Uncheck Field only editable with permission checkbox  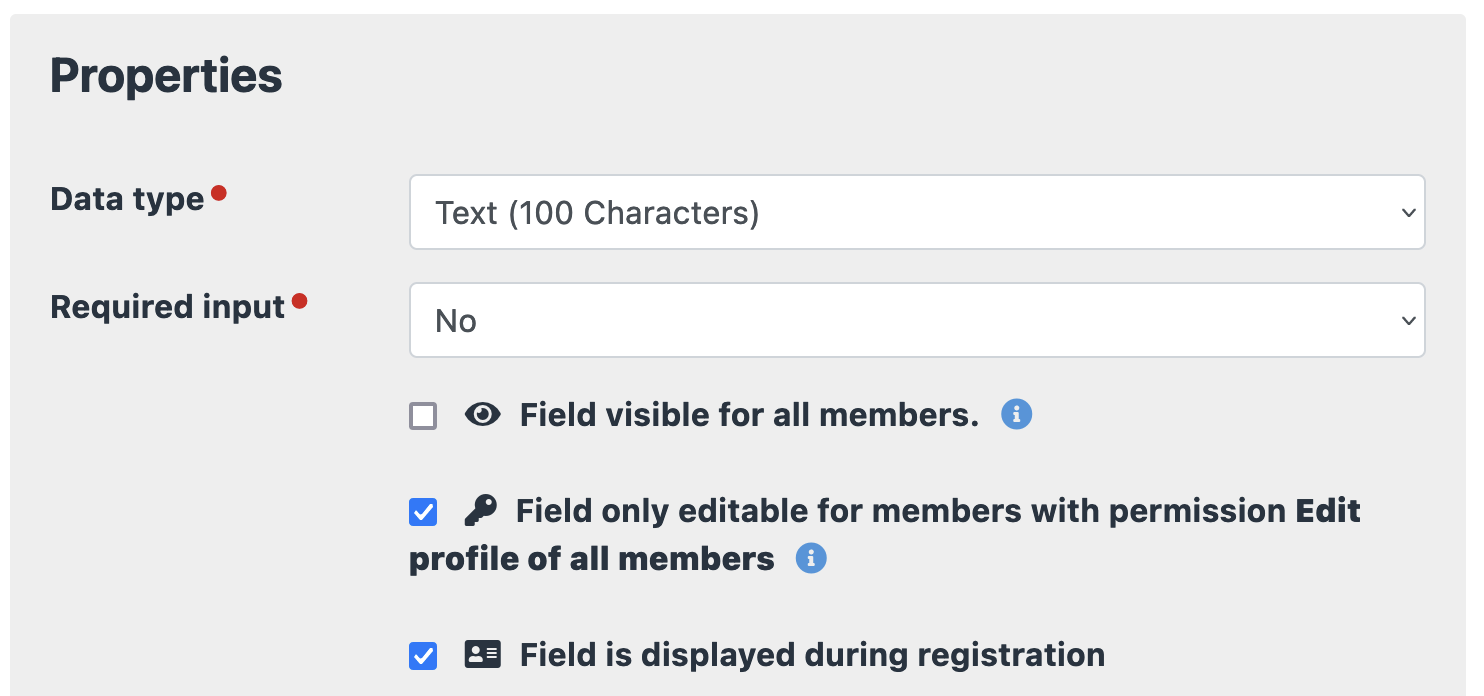point(423,512)
